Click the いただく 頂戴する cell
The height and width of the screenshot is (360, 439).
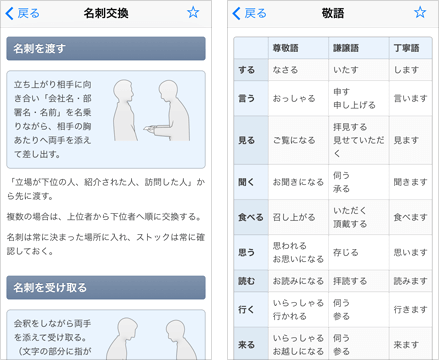(359, 217)
